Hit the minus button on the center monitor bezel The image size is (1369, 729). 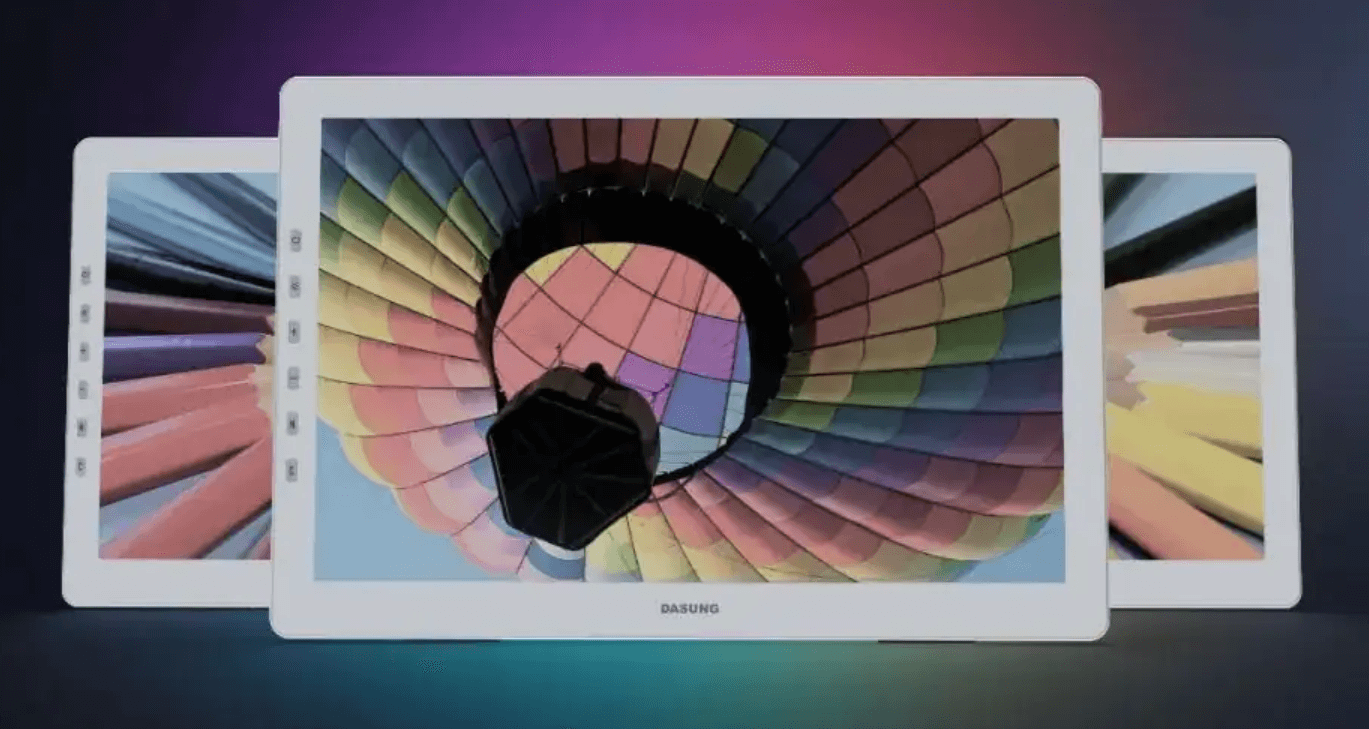point(293,377)
